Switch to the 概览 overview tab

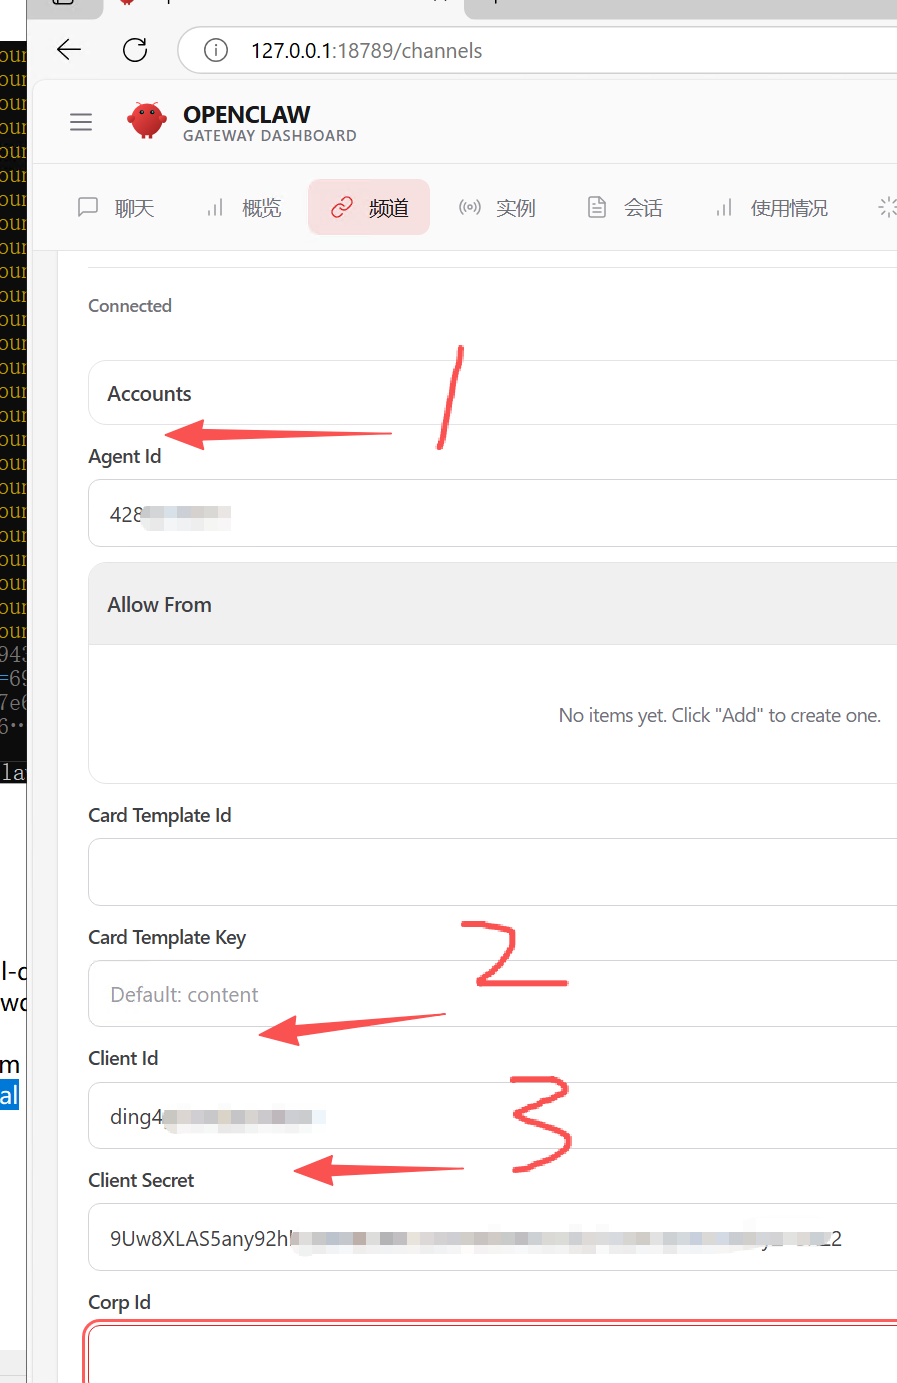244,207
